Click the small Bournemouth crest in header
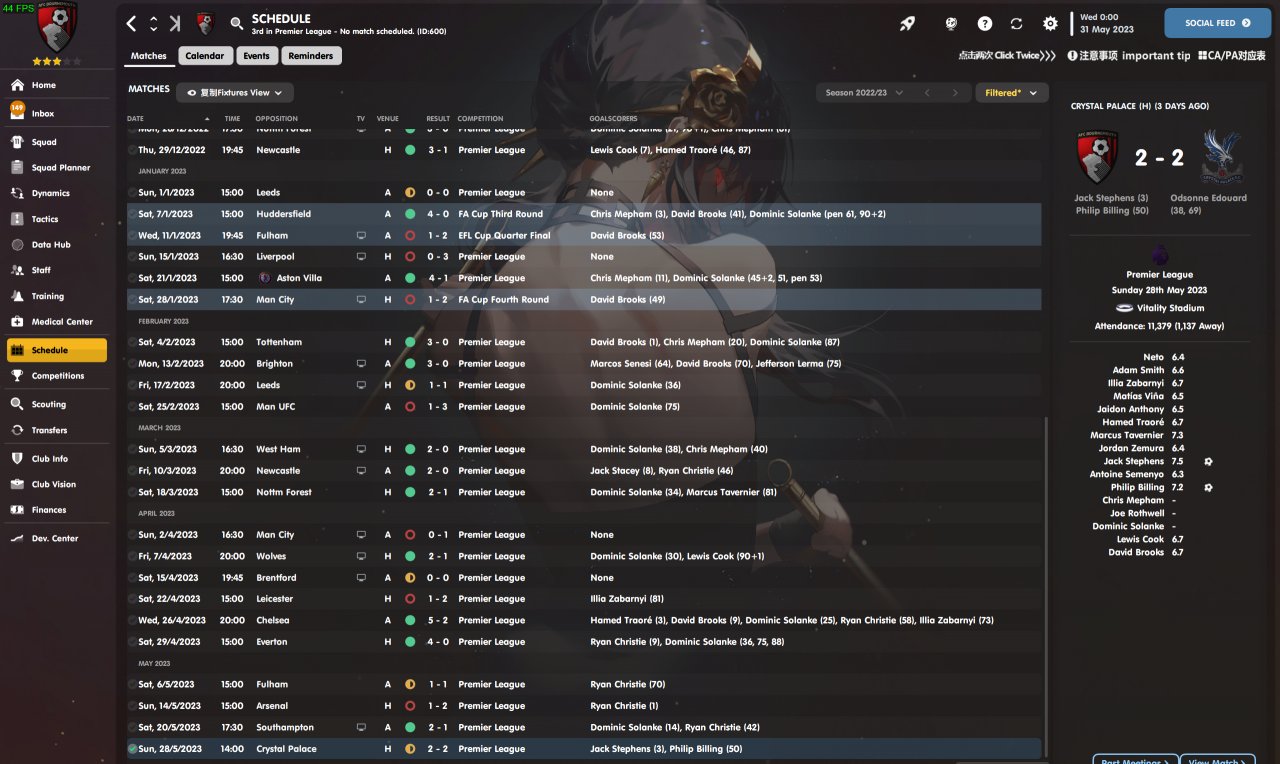 (x=206, y=23)
